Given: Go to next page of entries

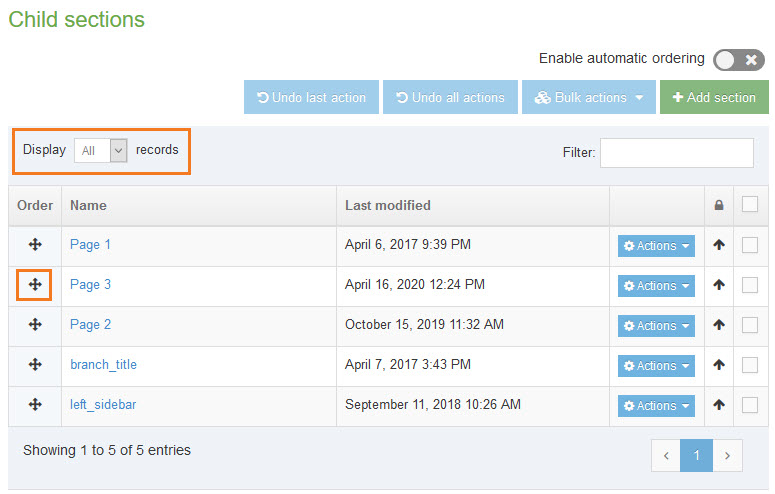Looking at the screenshot, I should [727, 455].
